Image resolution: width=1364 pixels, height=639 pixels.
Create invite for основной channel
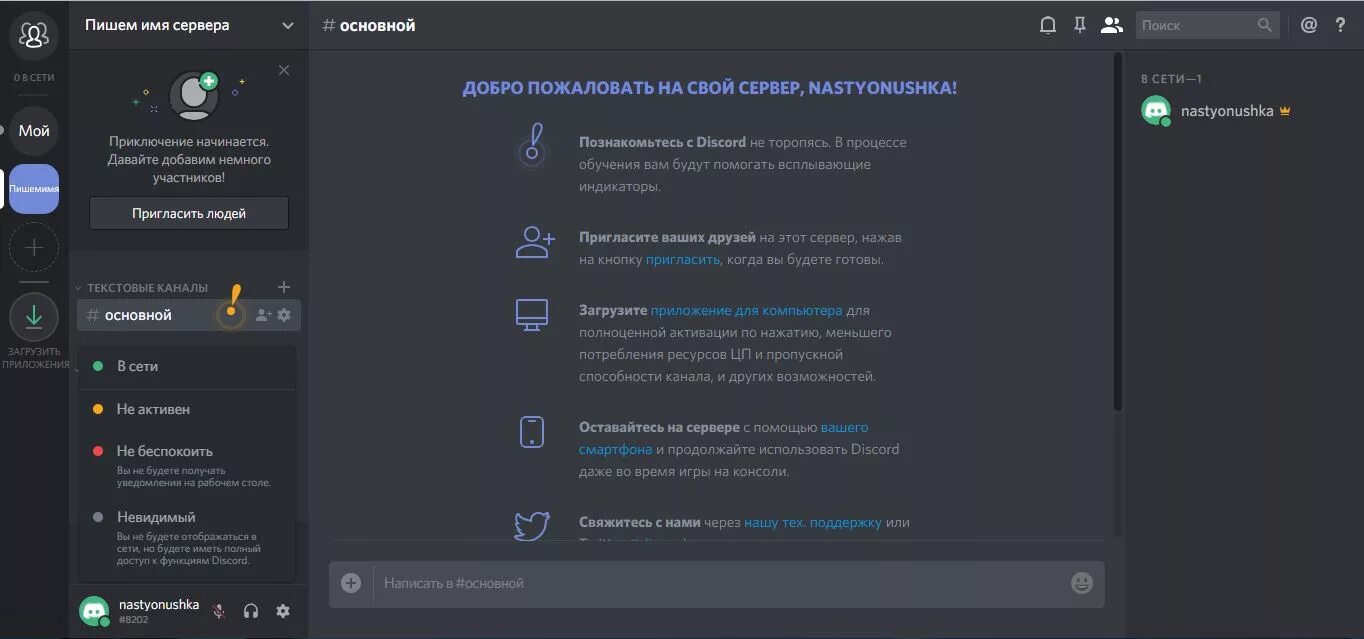[263, 315]
